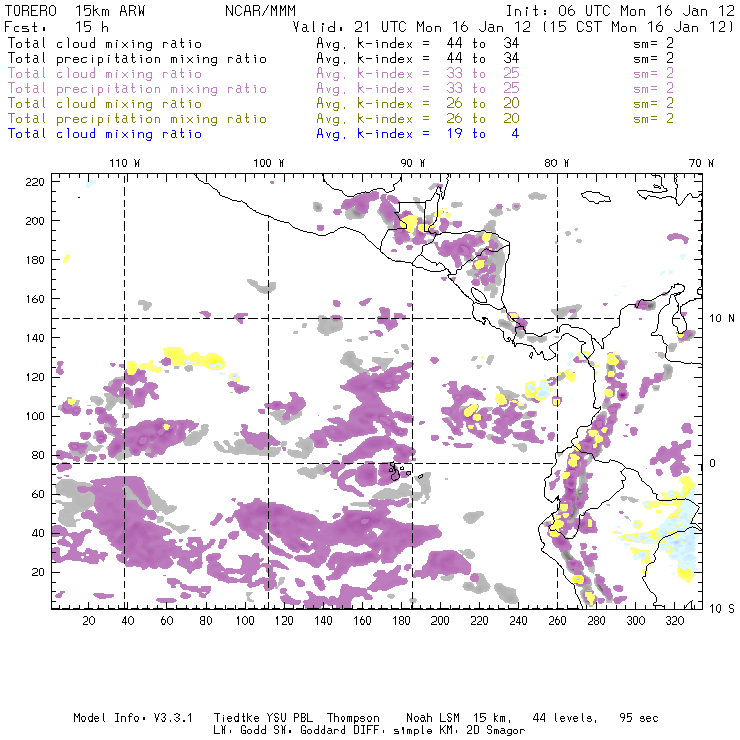Select k-index "33 to 25" on purple cloud row
The image size is (740, 740).
pyautogui.click(x=483, y=74)
